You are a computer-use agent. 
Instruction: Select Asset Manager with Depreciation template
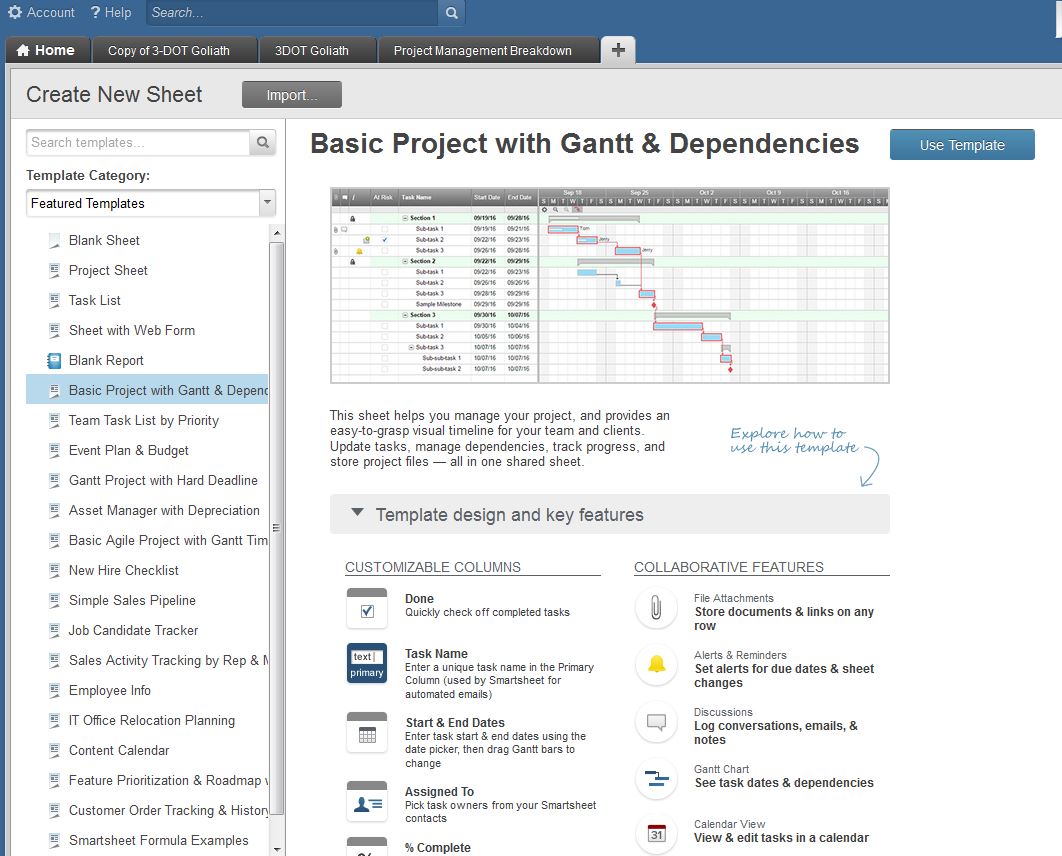(x=147, y=511)
